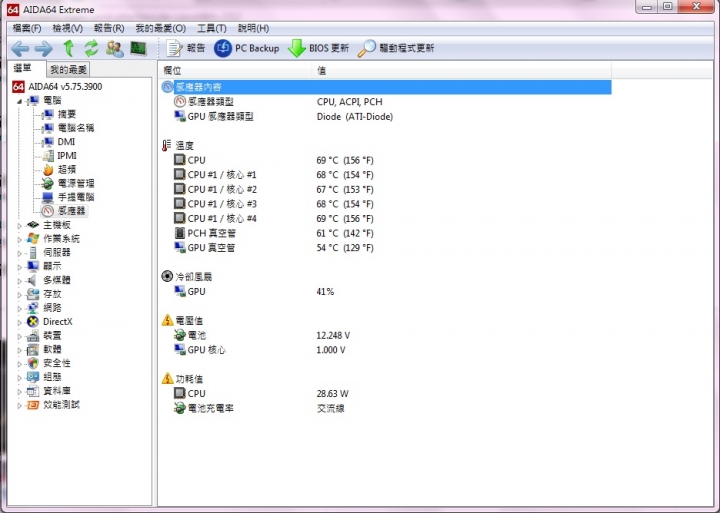Screen dimensions: 720x513
Task: Click the 安全性 shield icon
Action: [x=33, y=363]
